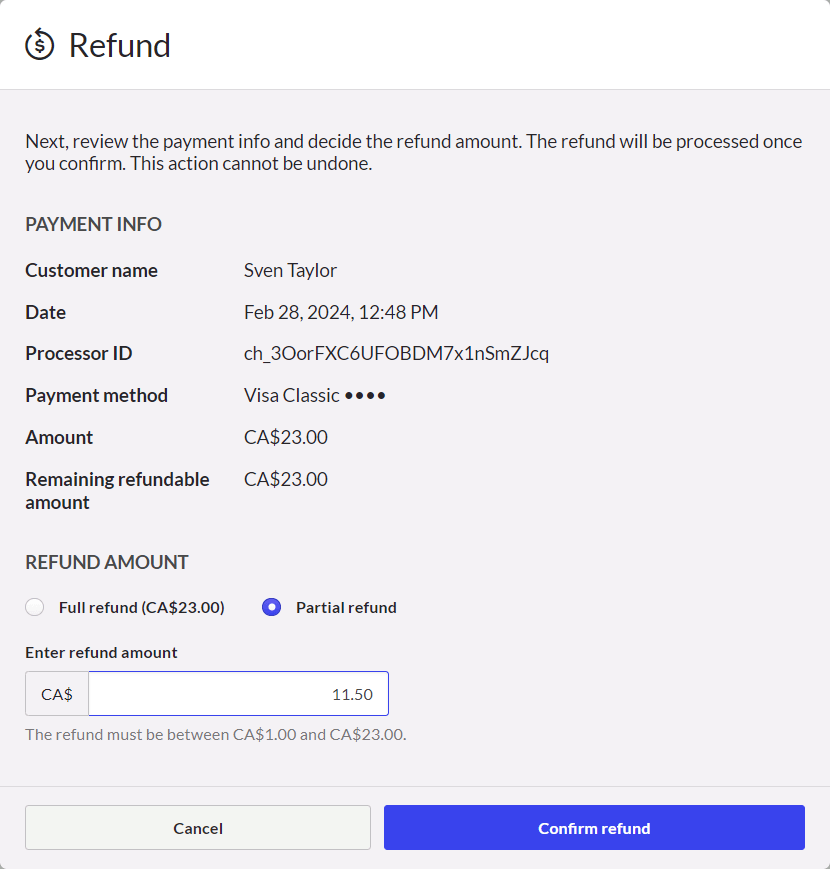Click the Payment method label
Viewport: 830px width, 869px height.
(x=96, y=395)
